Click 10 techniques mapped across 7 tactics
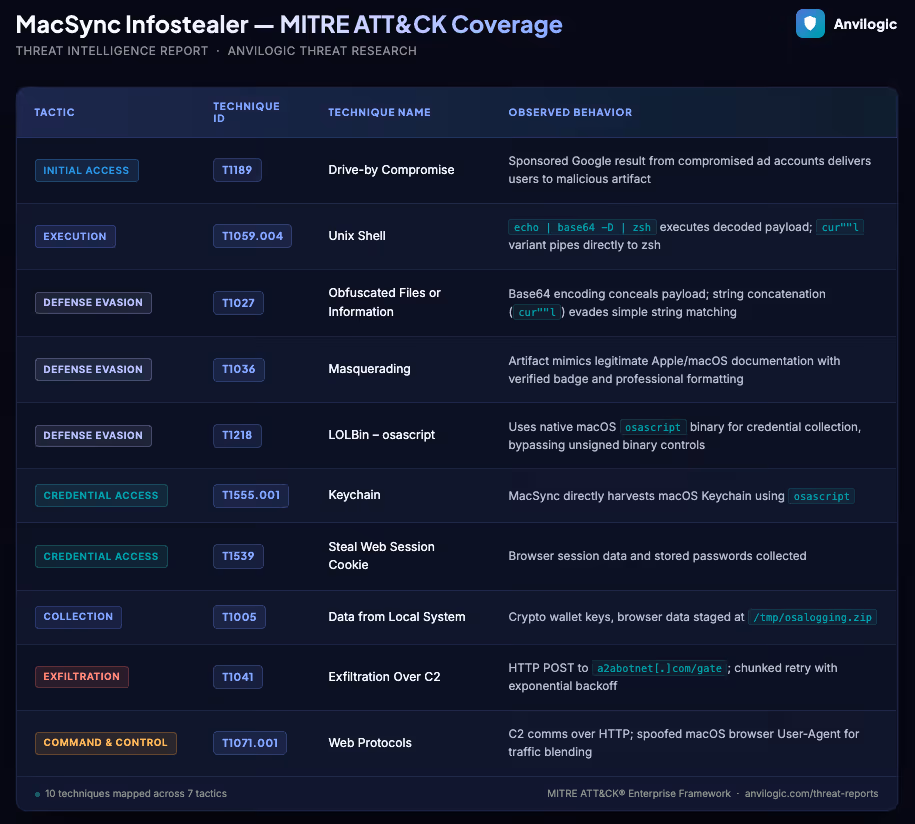Image resolution: width=915 pixels, height=824 pixels. click(136, 794)
